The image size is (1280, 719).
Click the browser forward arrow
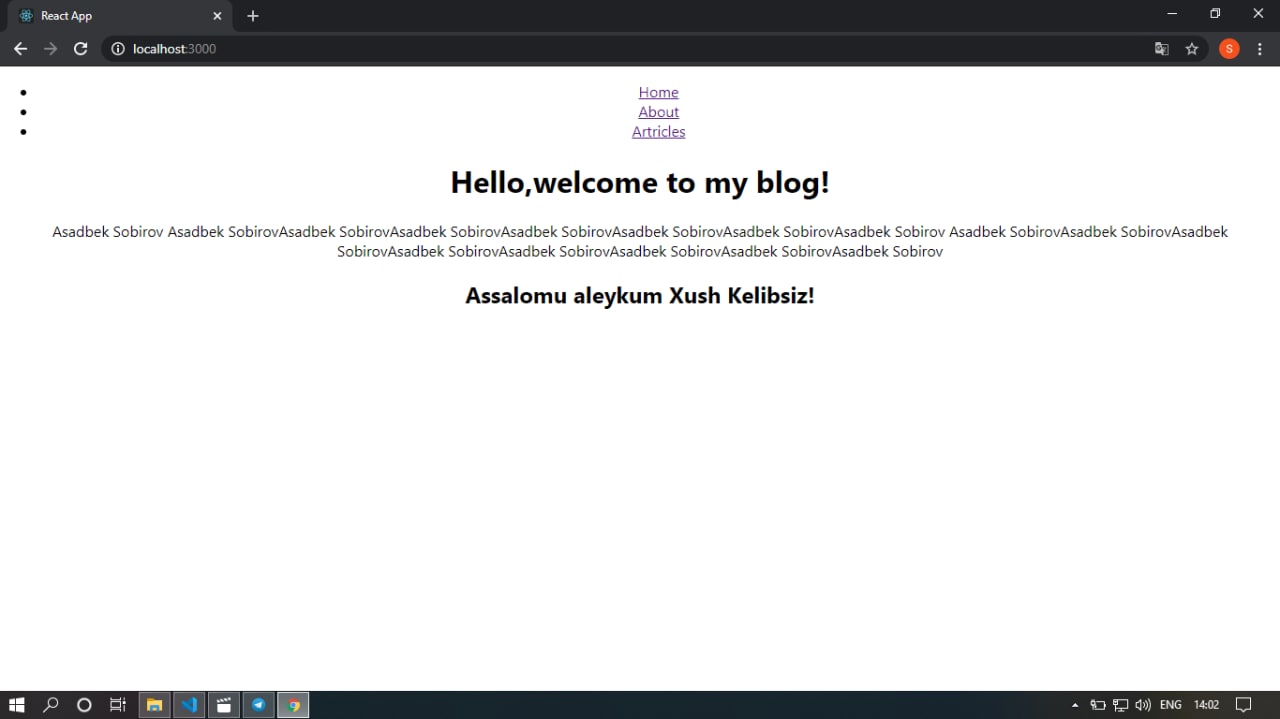pyautogui.click(x=50, y=49)
